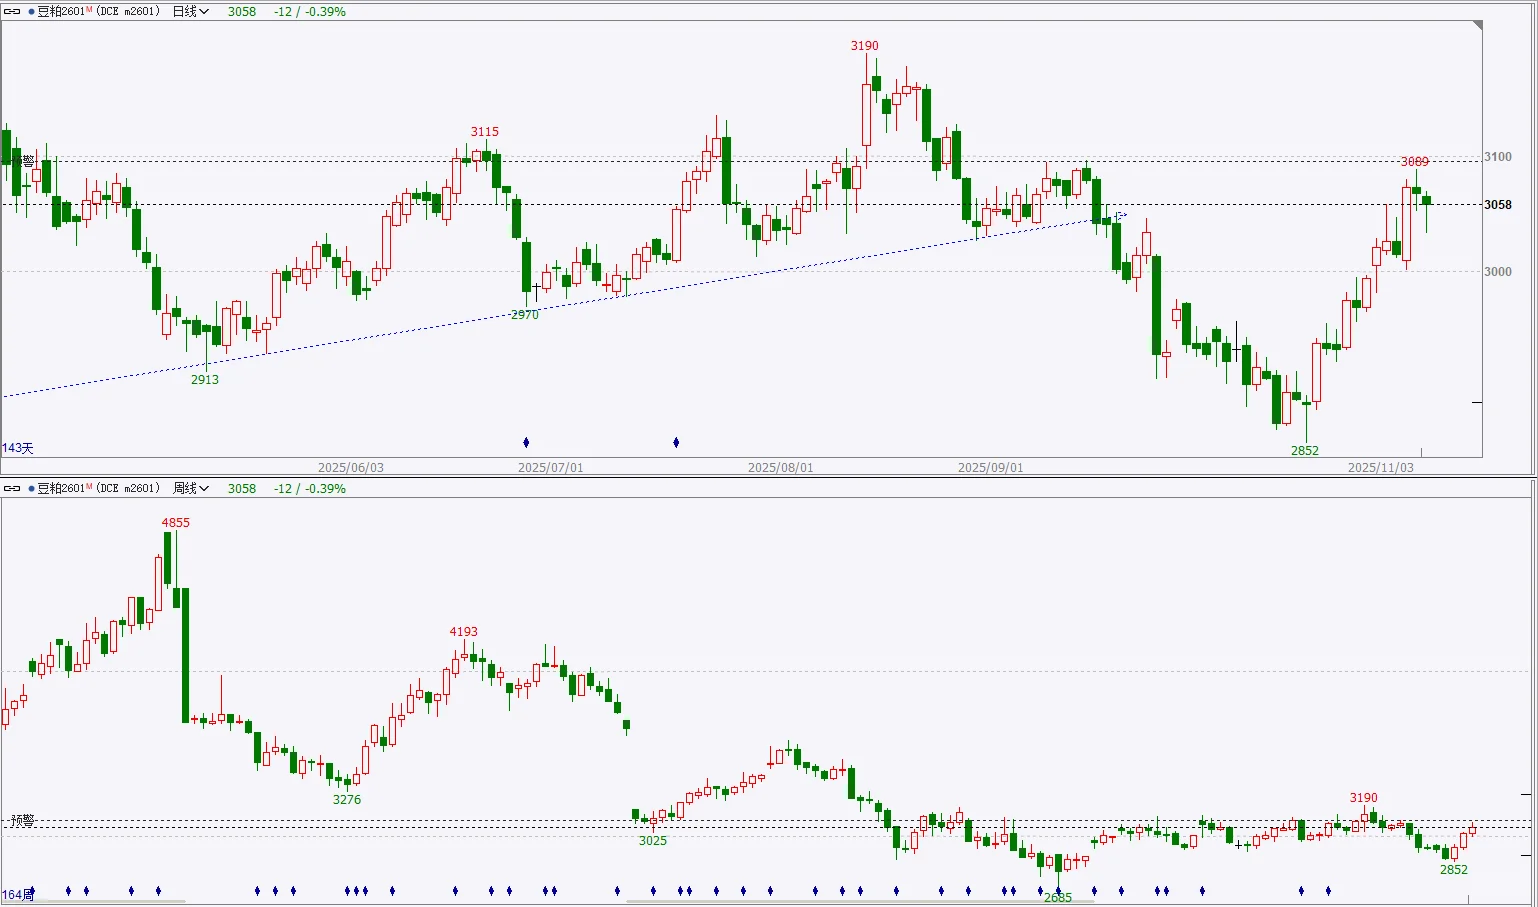Click the 3190 high label on the weekly chart

coord(1364,799)
